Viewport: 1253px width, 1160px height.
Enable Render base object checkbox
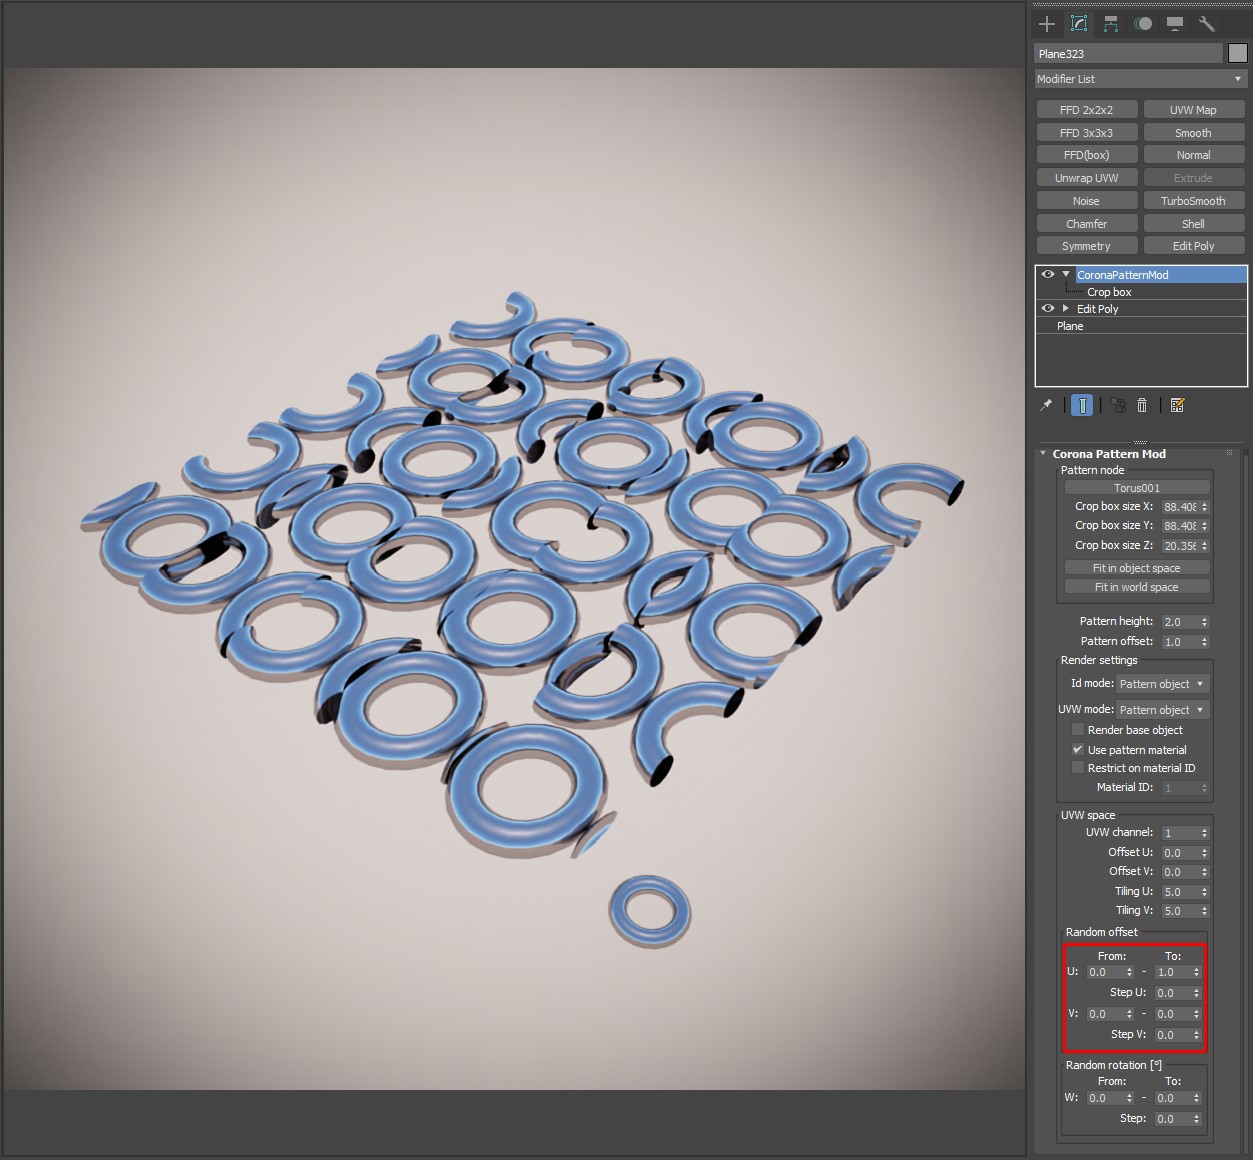coord(1077,730)
